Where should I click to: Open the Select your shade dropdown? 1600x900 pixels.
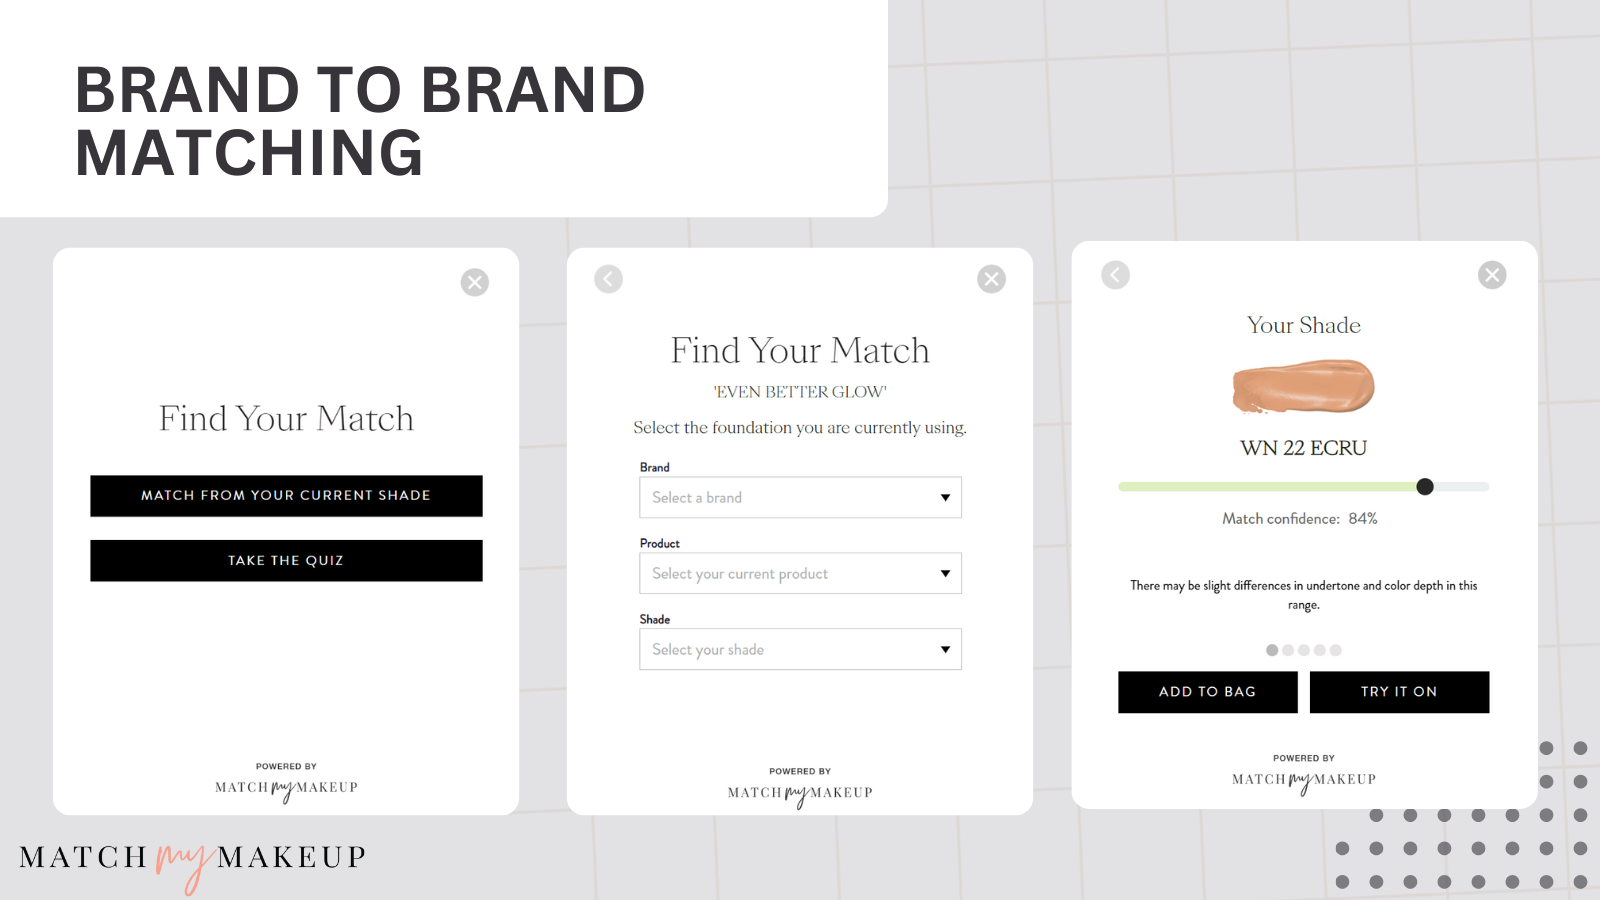point(800,649)
